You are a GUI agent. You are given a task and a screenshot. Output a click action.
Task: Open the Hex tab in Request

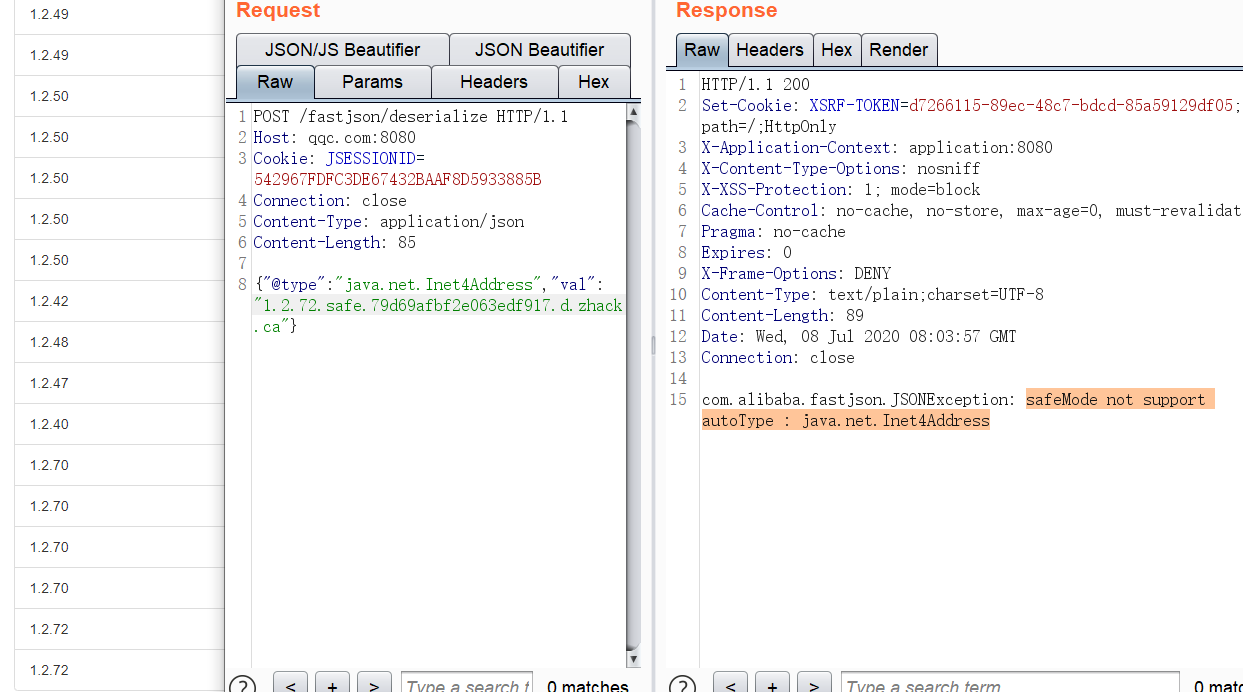594,82
